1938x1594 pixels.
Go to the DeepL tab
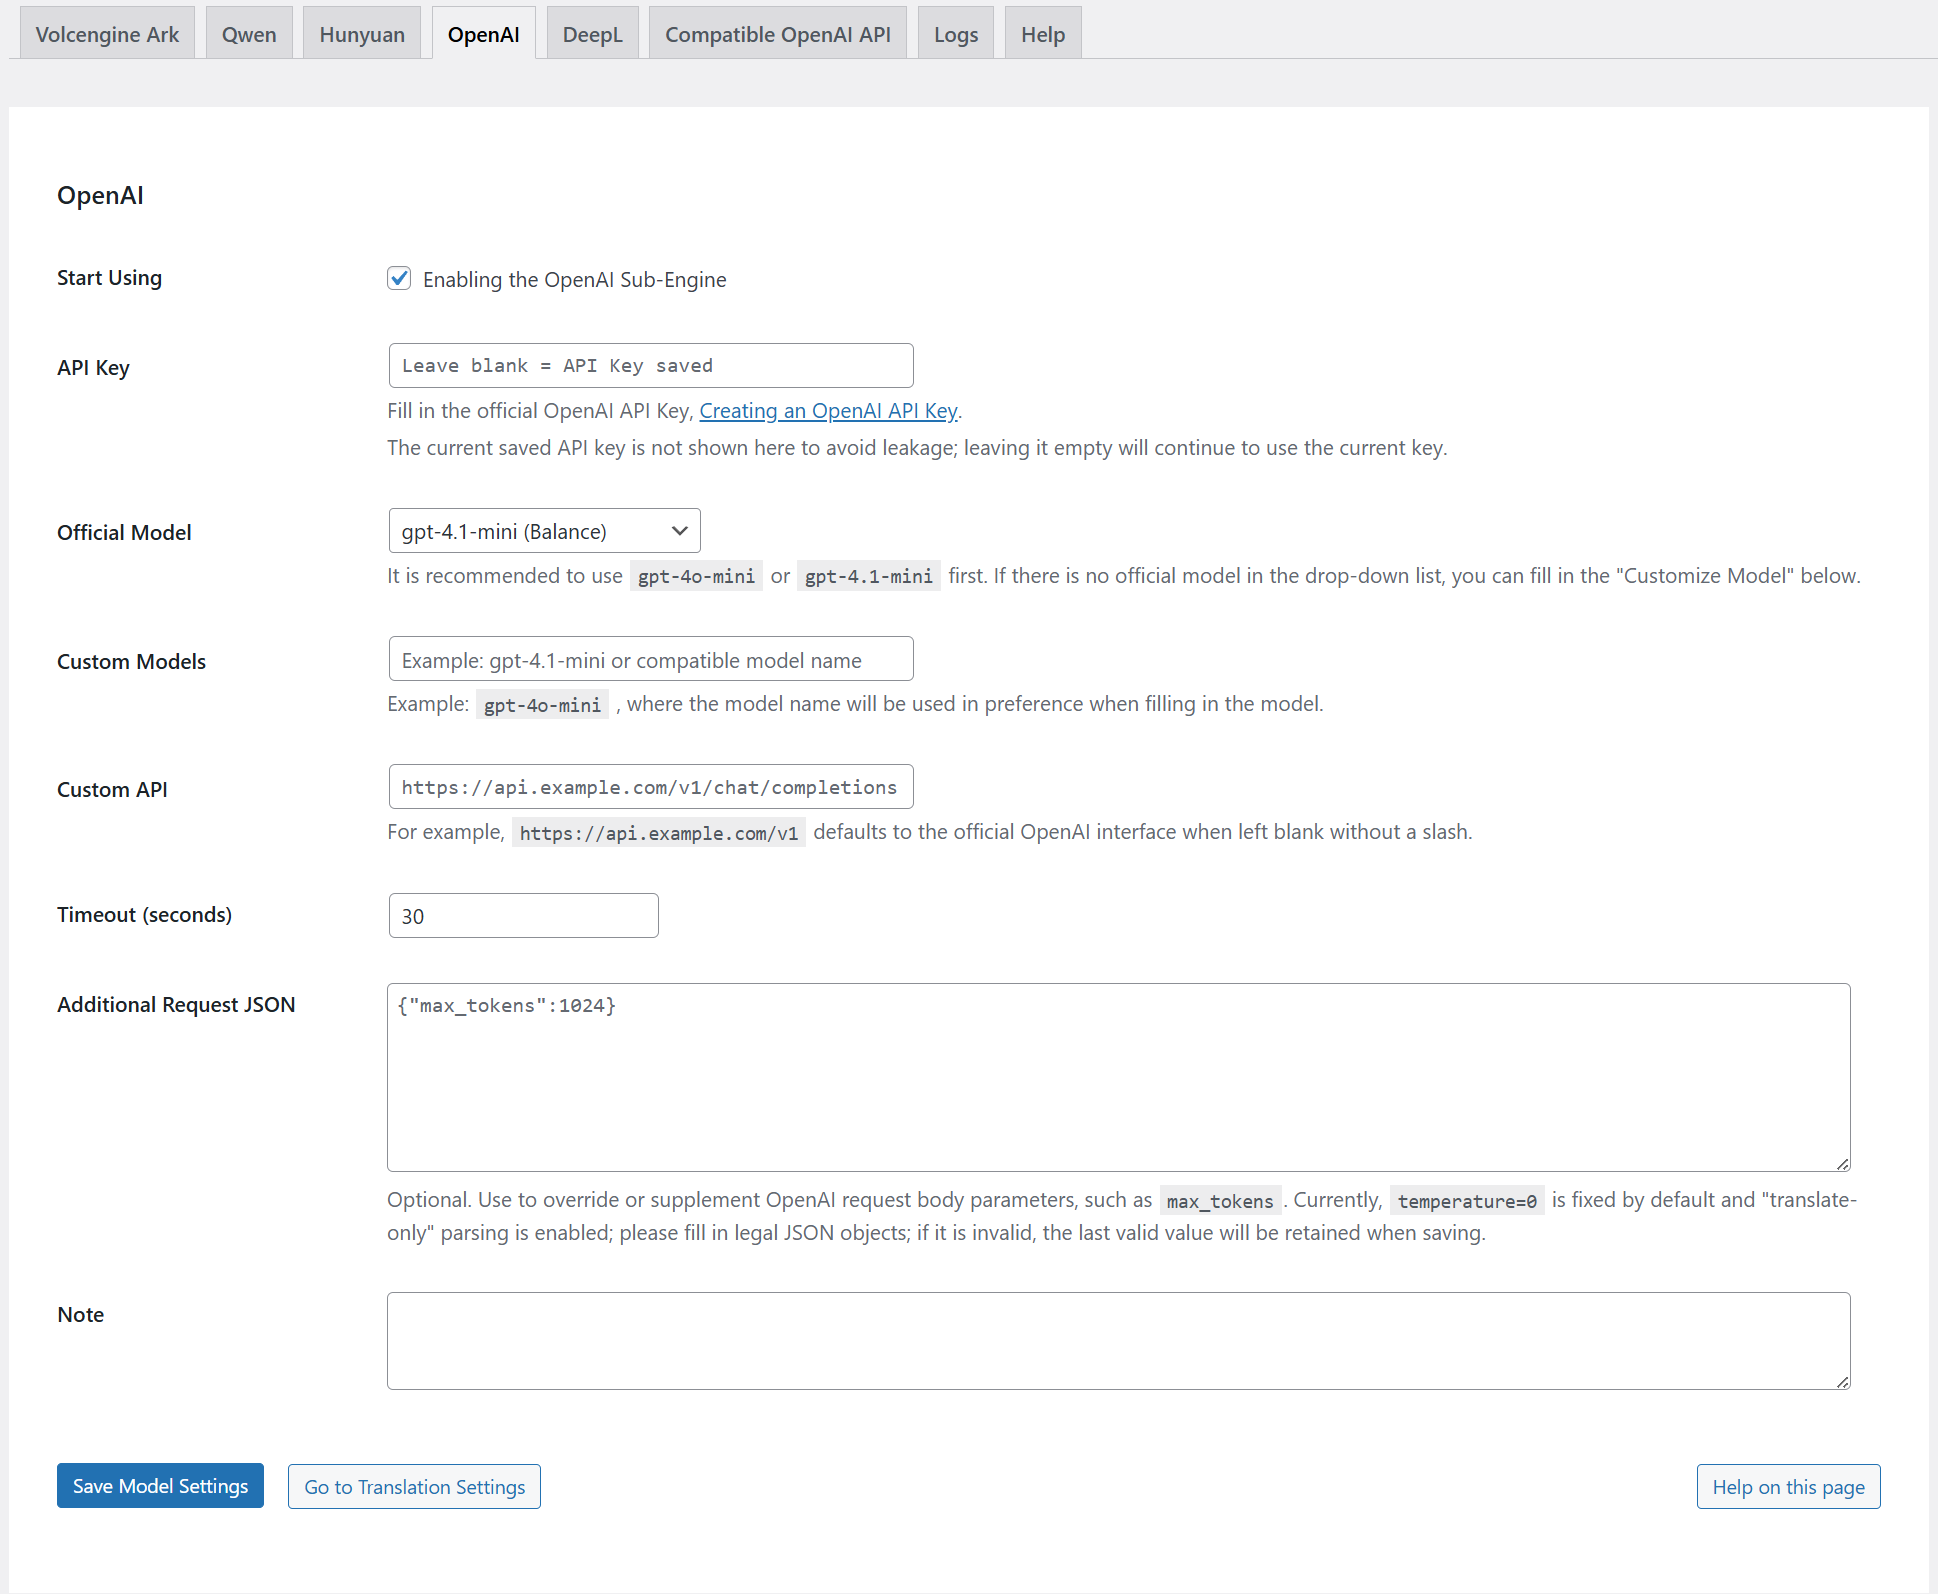tap(593, 34)
